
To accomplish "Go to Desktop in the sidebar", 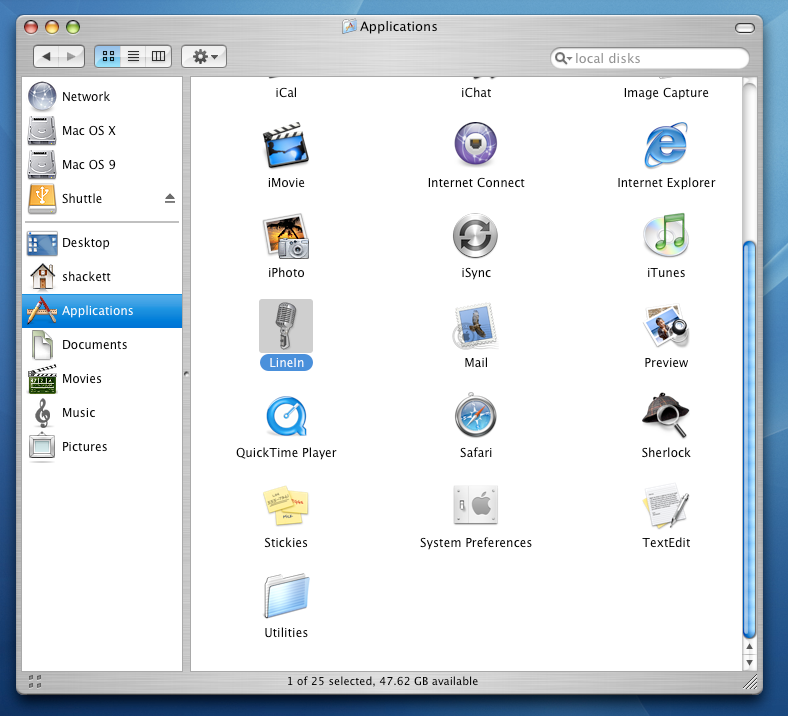I will [102, 243].
